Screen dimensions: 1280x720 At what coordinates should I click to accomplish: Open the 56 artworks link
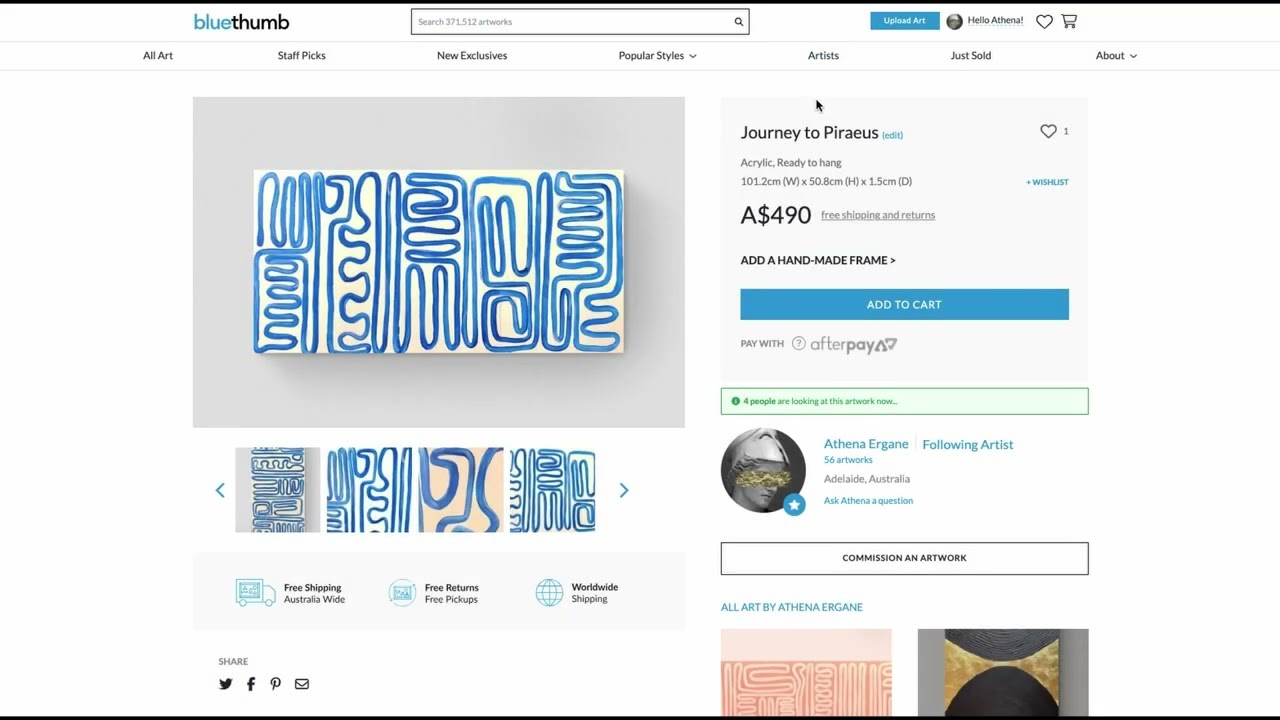(848, 460)
